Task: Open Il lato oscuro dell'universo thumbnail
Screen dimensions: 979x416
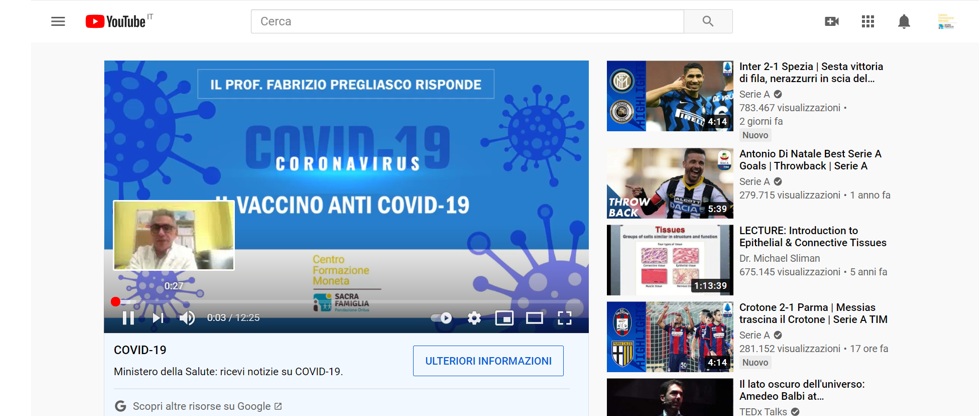Action: (x=670, y=397)
